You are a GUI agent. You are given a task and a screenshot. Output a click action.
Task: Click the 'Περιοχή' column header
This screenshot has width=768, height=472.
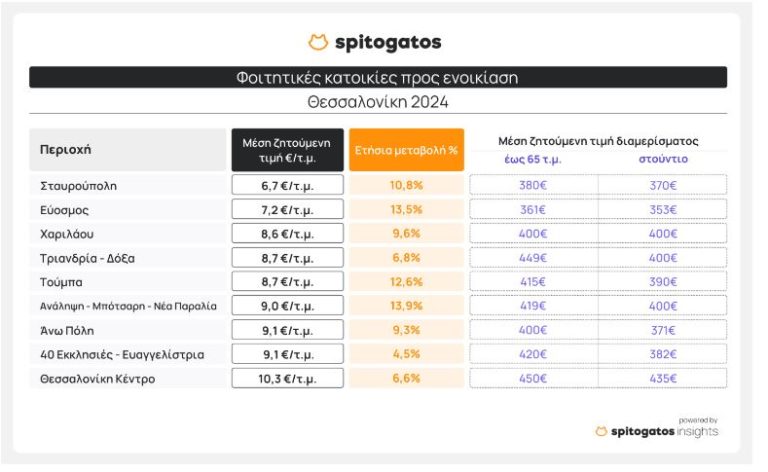[66, 149]
